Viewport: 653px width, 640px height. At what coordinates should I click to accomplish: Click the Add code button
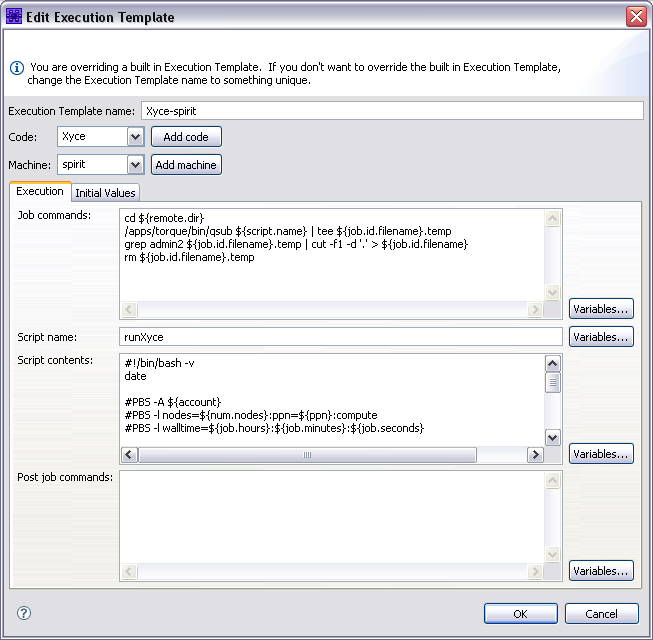pyautogui.click(x=186, y=137)
